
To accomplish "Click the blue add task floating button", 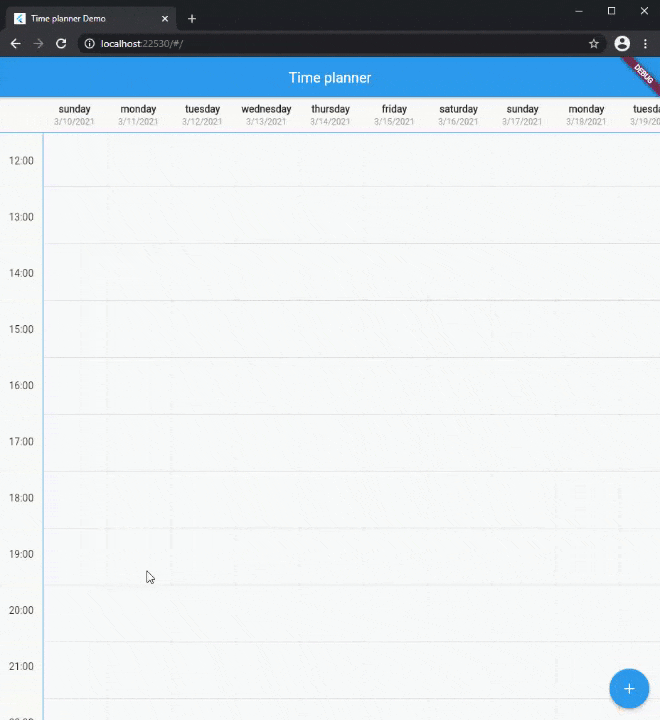I will coord(629,688).
